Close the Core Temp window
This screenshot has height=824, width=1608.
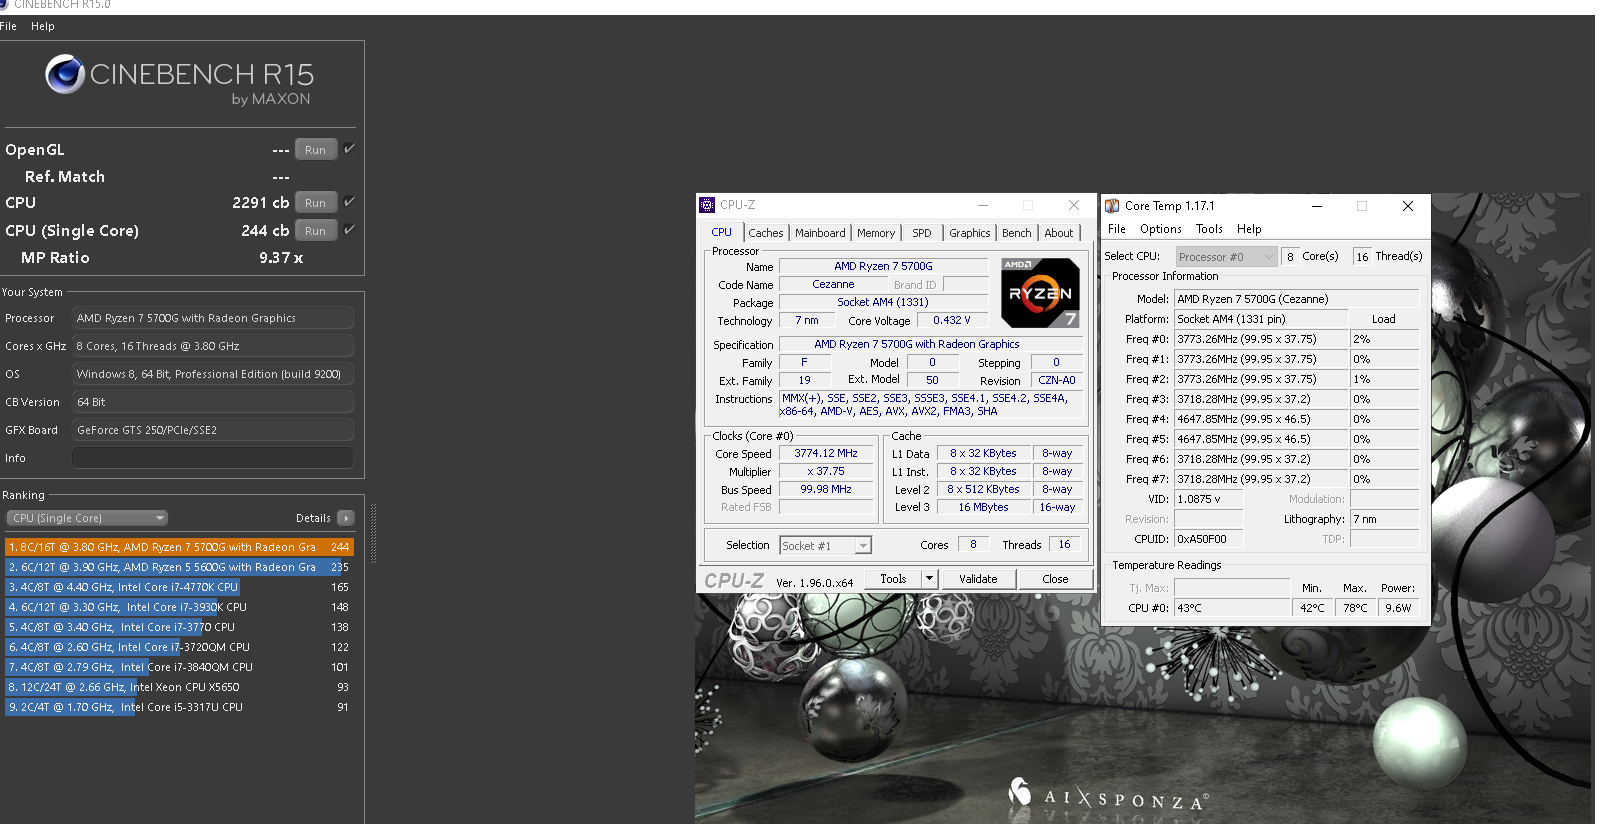coord(1408,206)
